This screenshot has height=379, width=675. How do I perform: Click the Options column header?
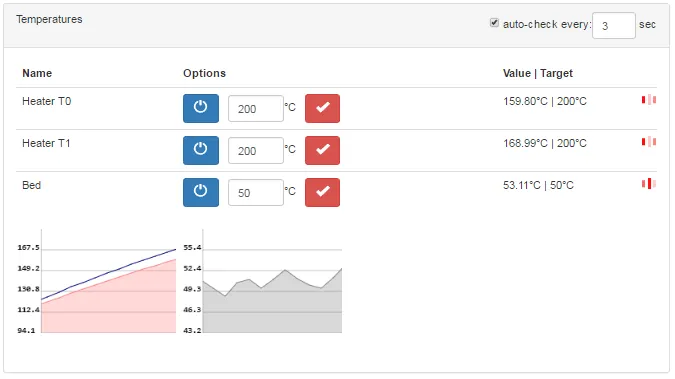pyautogui.click(x=204, y=73)
